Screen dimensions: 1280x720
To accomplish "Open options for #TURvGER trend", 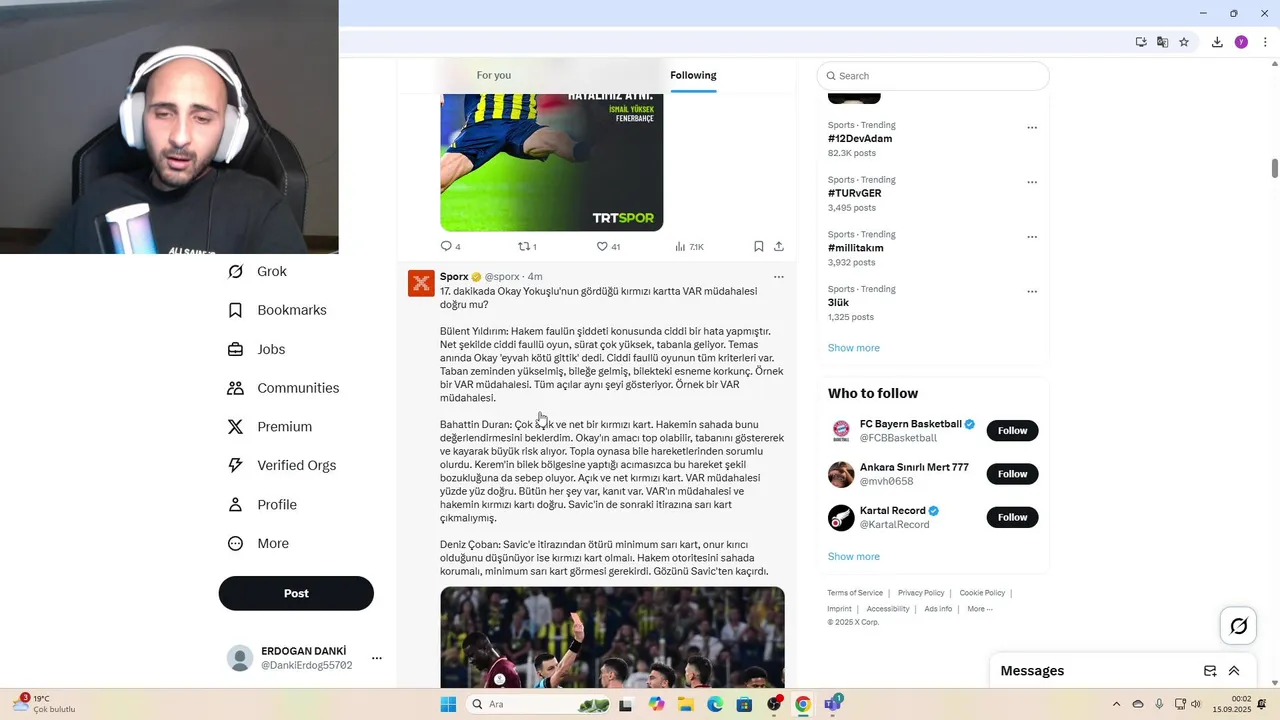I will (1032, 183).
